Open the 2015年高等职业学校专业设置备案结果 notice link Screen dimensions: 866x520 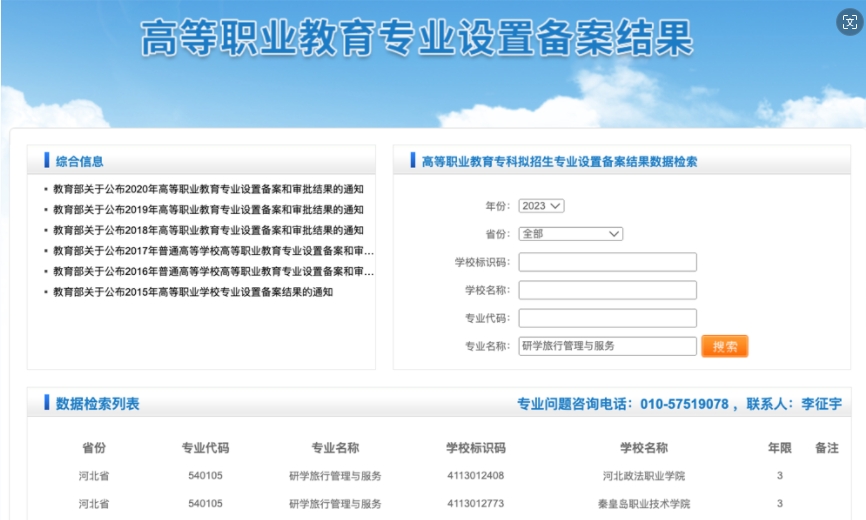193,292
